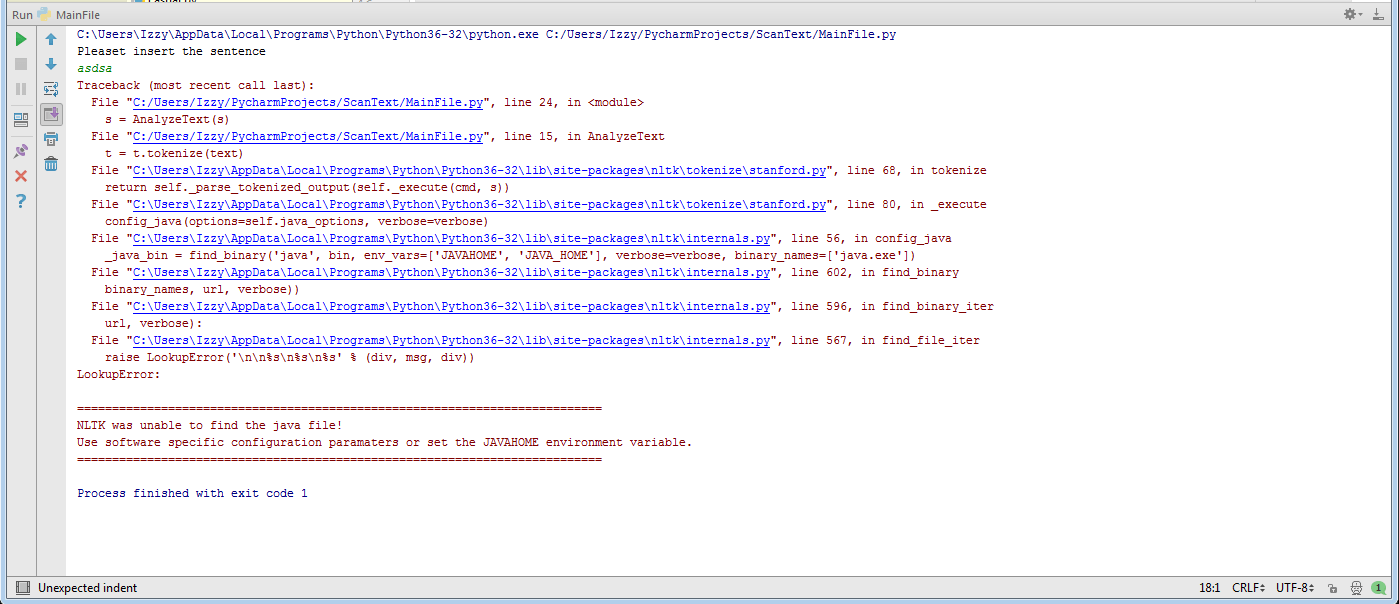Click the python.exe command line at top
Viewport: 1399px width, 604px height.
point(487,34)
